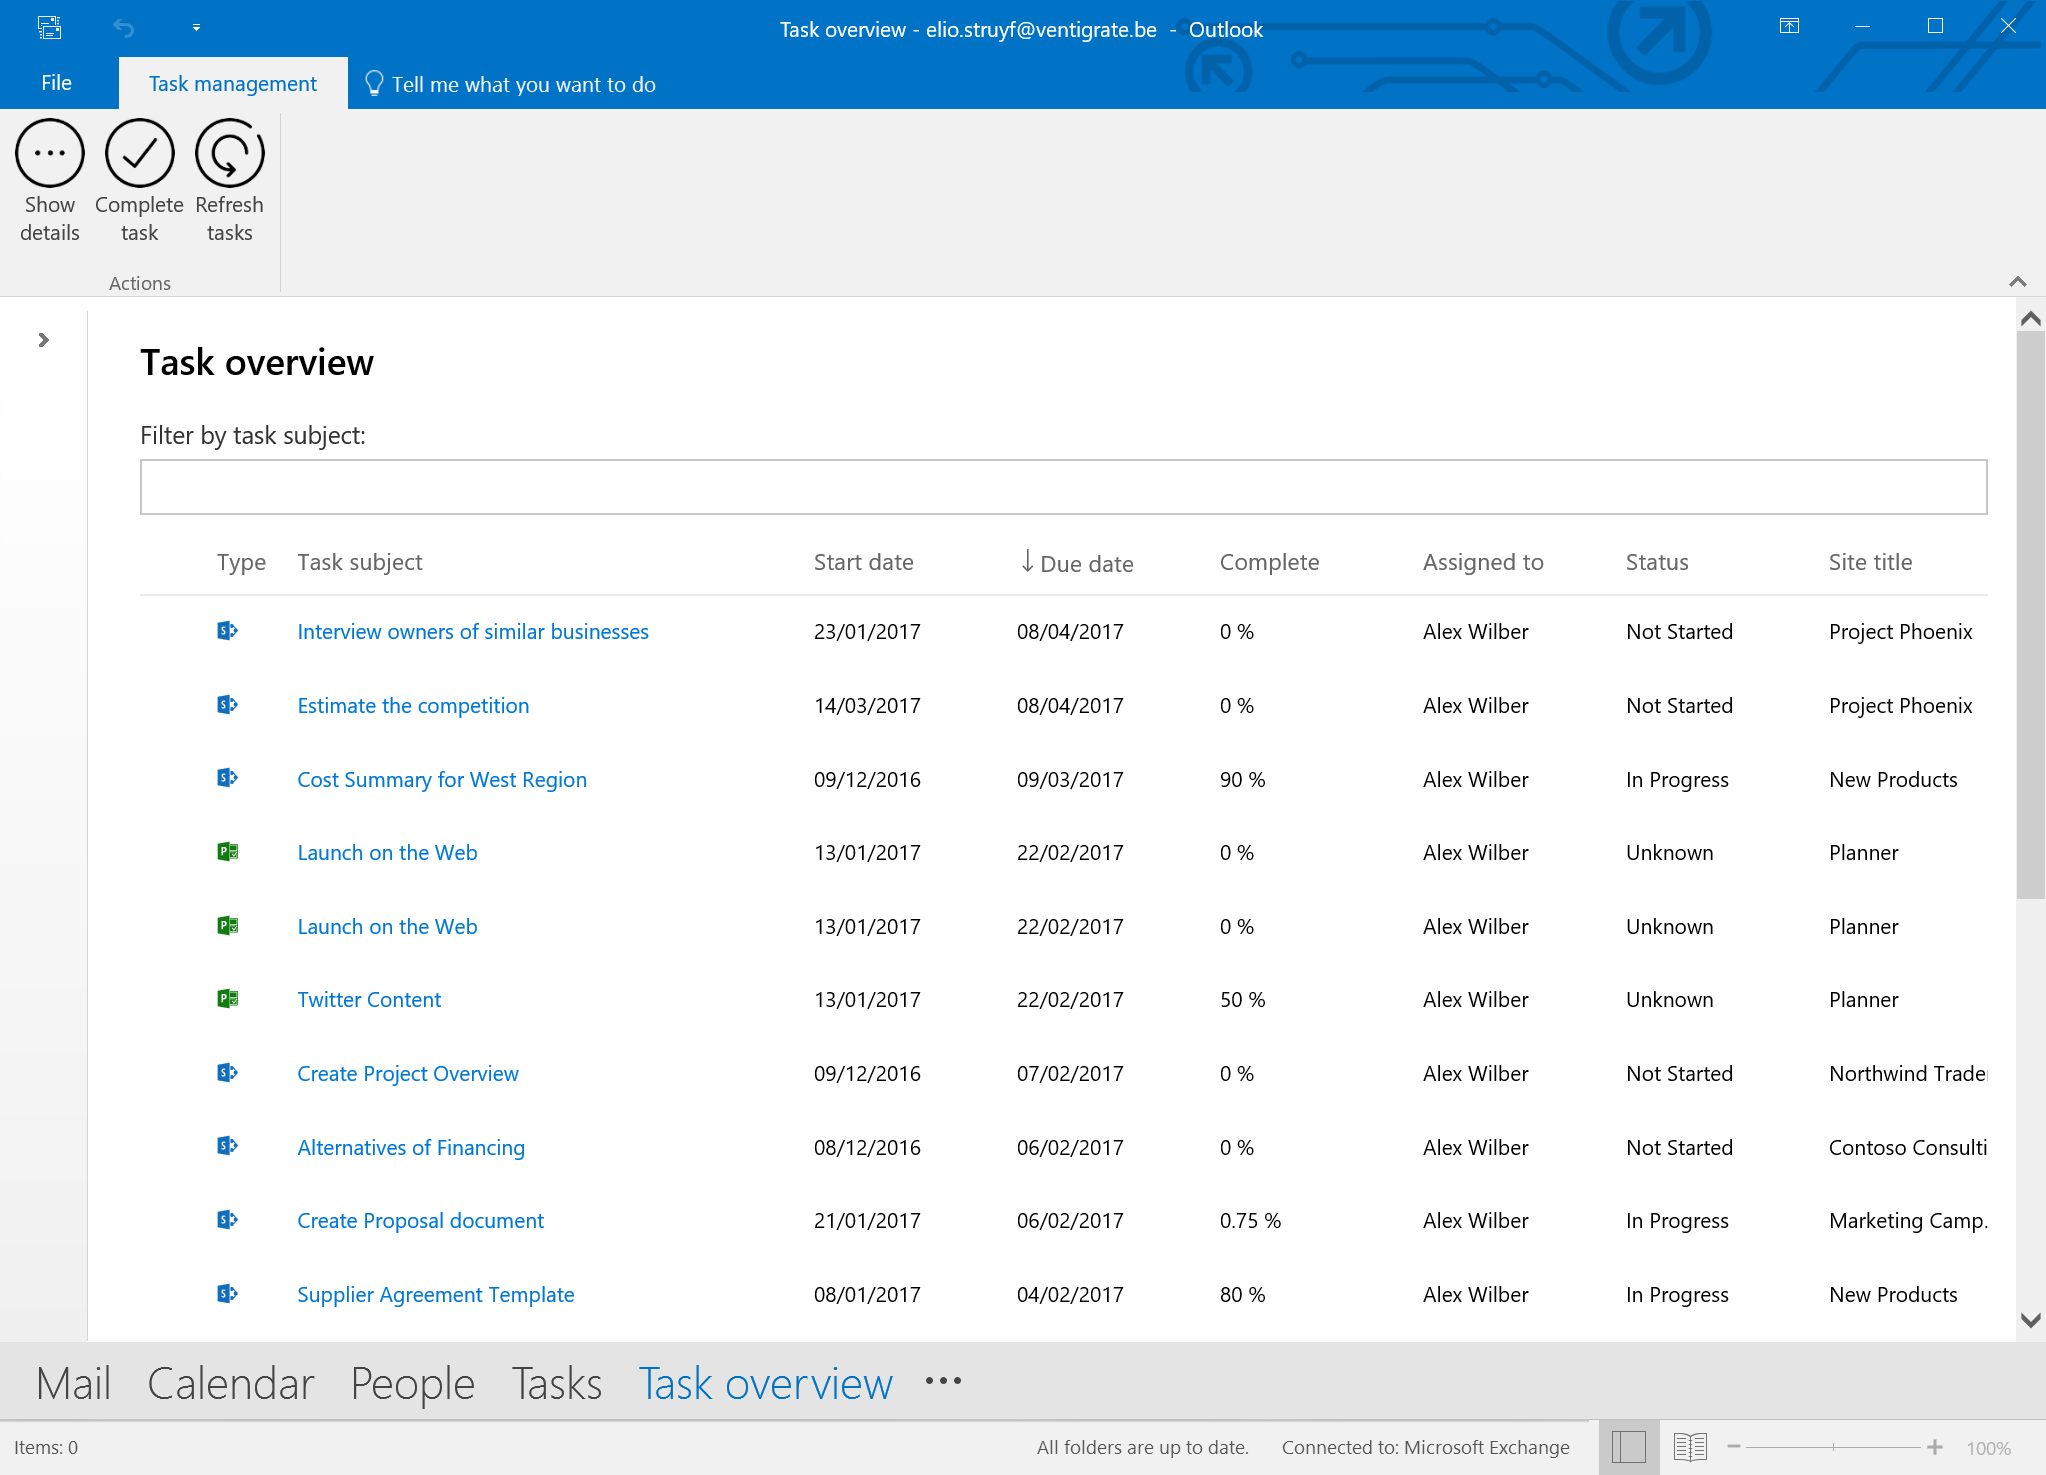Switch to Calendar in navigation bar
Screen dimensions: 2046x1475
pyautogui.click(x=230, y=1384)
